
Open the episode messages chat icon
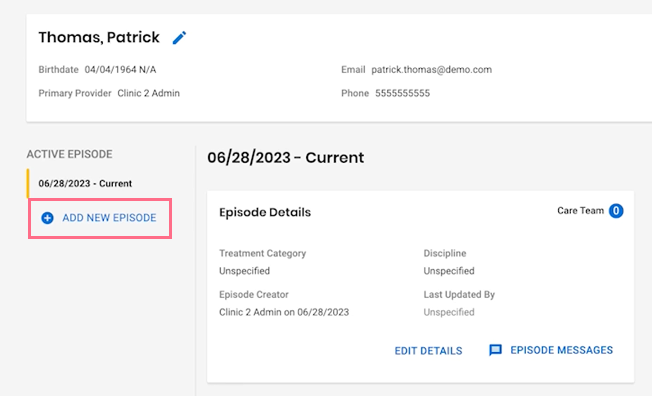(495, 350)
